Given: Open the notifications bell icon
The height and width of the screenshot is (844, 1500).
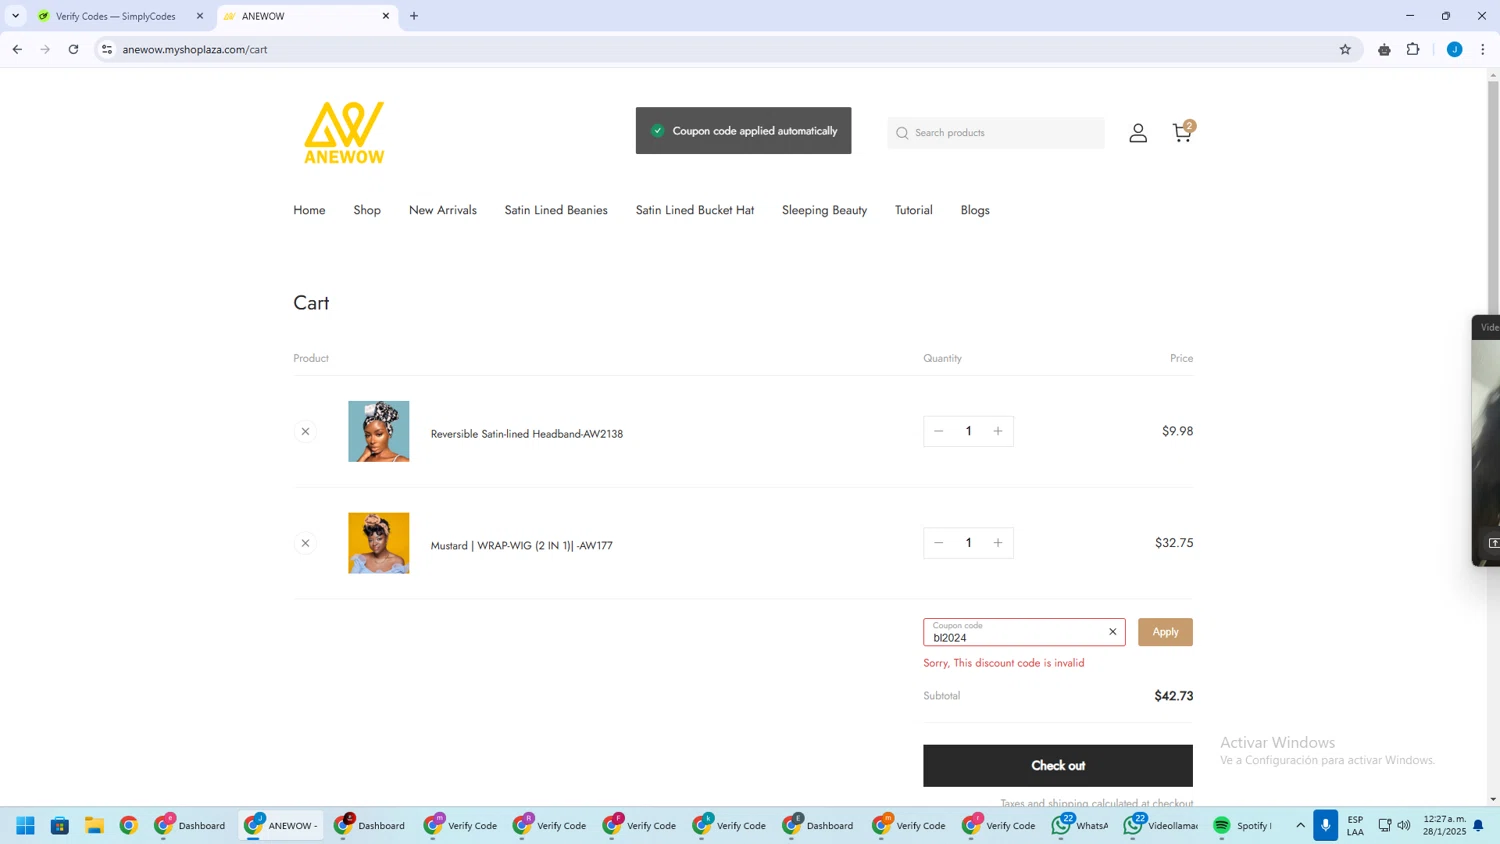Looking at the screenshot, I should [1478, 825].
